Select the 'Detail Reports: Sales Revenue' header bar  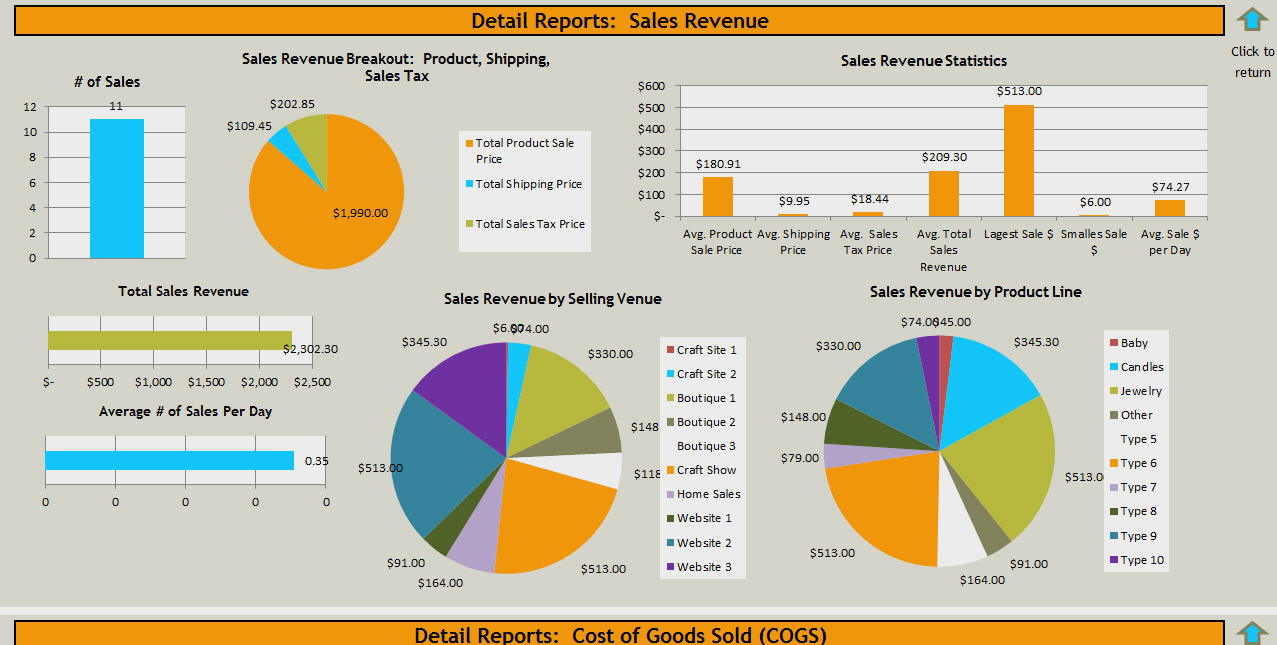click(x=619, y=21)
